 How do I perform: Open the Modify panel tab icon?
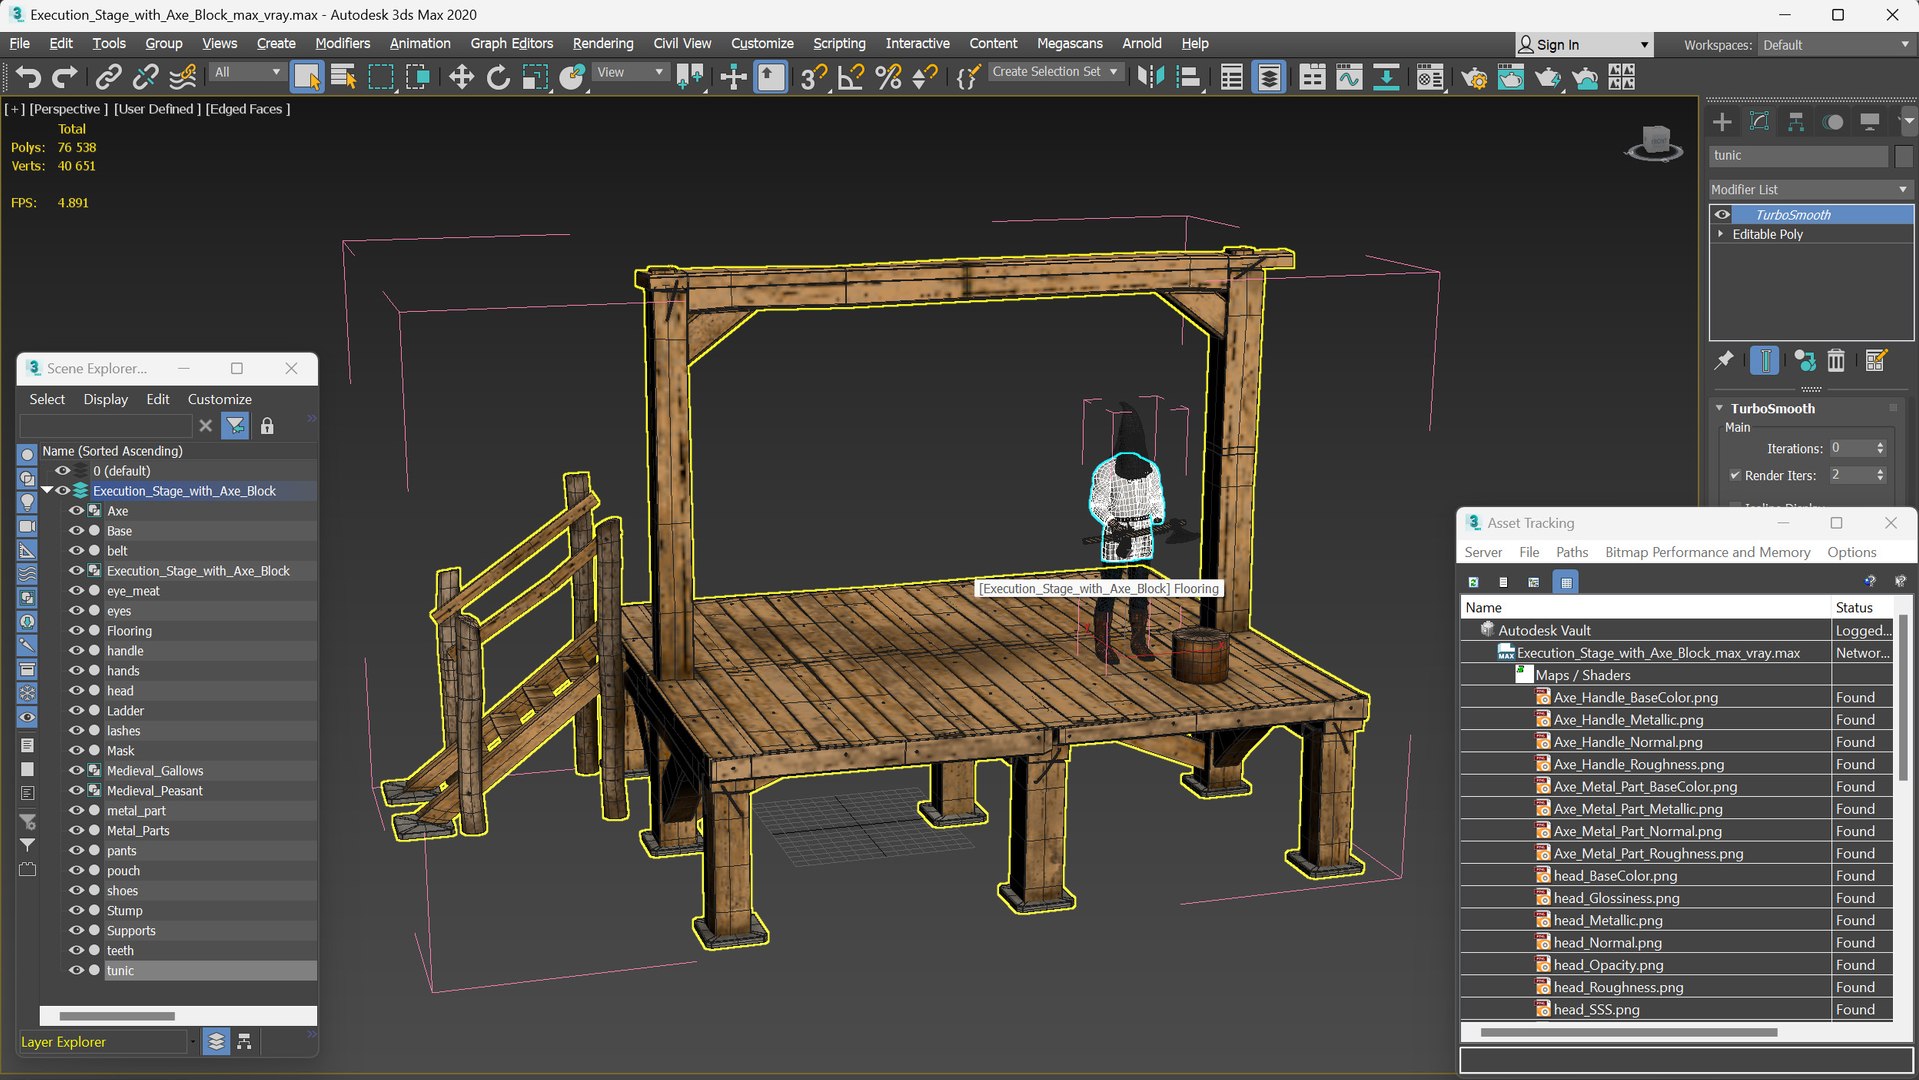[1759, 122]
